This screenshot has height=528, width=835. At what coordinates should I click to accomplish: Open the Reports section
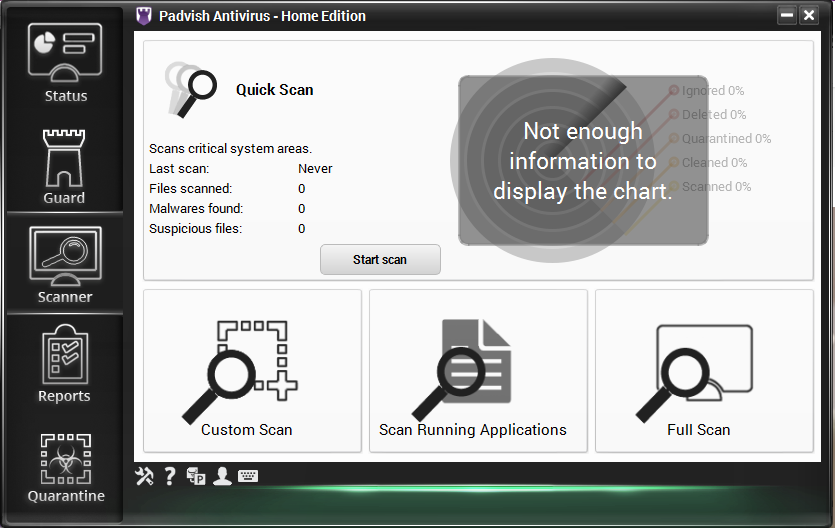[64, 364]
